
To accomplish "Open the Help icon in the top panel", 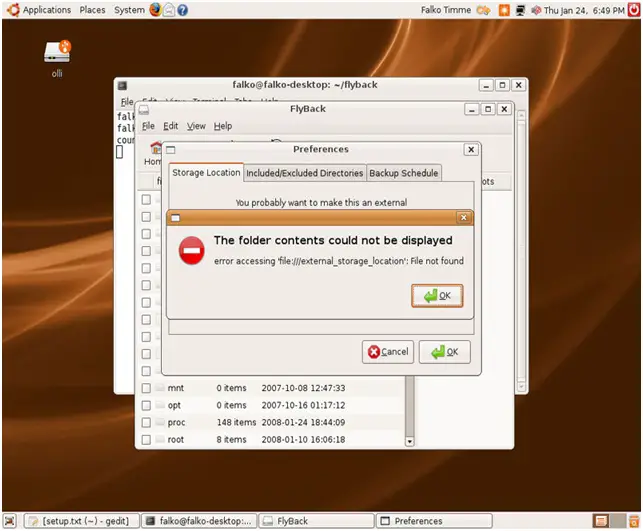I will (x=183, y=10).
